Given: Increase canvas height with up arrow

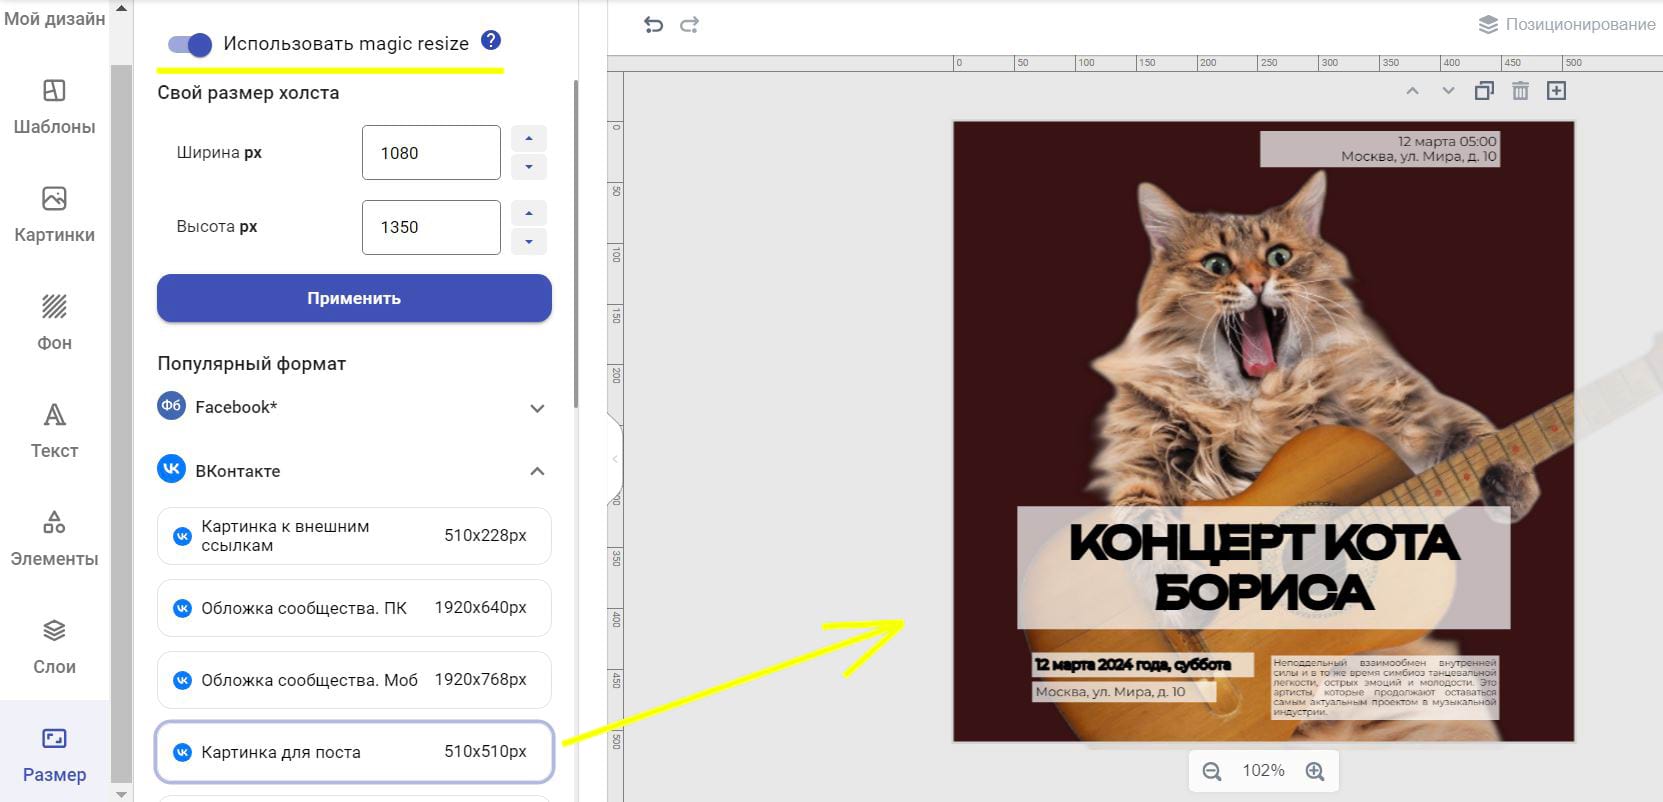Looking at the screenshot, I should [529, 213].
